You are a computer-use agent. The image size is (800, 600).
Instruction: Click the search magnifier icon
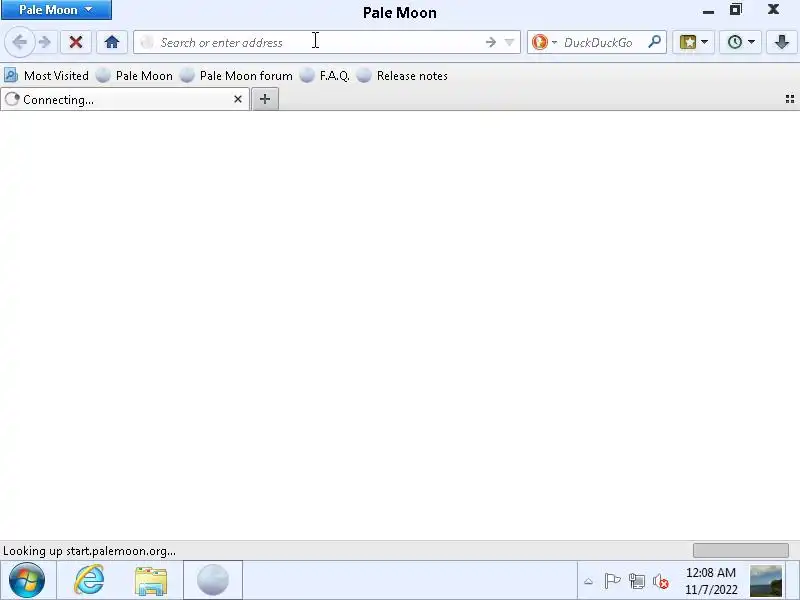pyautogui.click(x=654, y=42)
